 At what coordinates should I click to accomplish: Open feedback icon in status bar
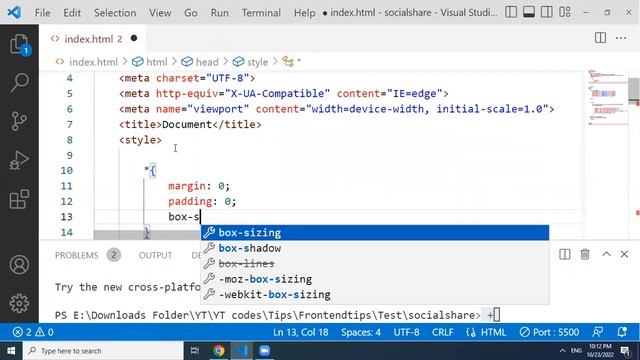pos(598,332)
